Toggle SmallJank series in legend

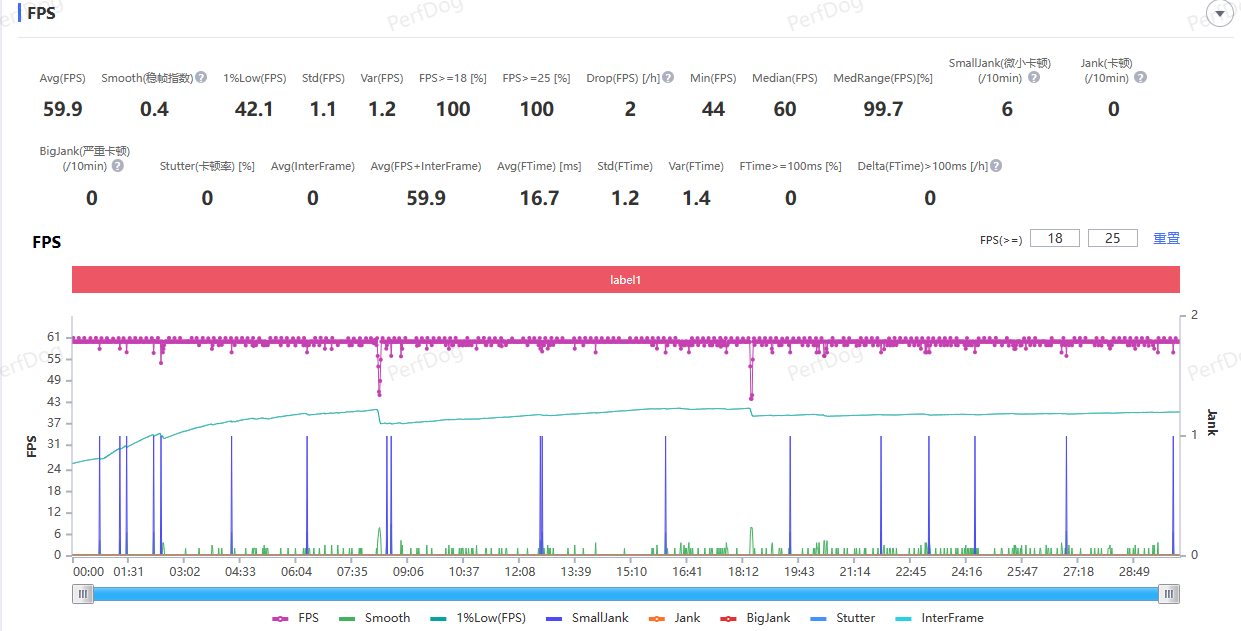coord(587,618)
